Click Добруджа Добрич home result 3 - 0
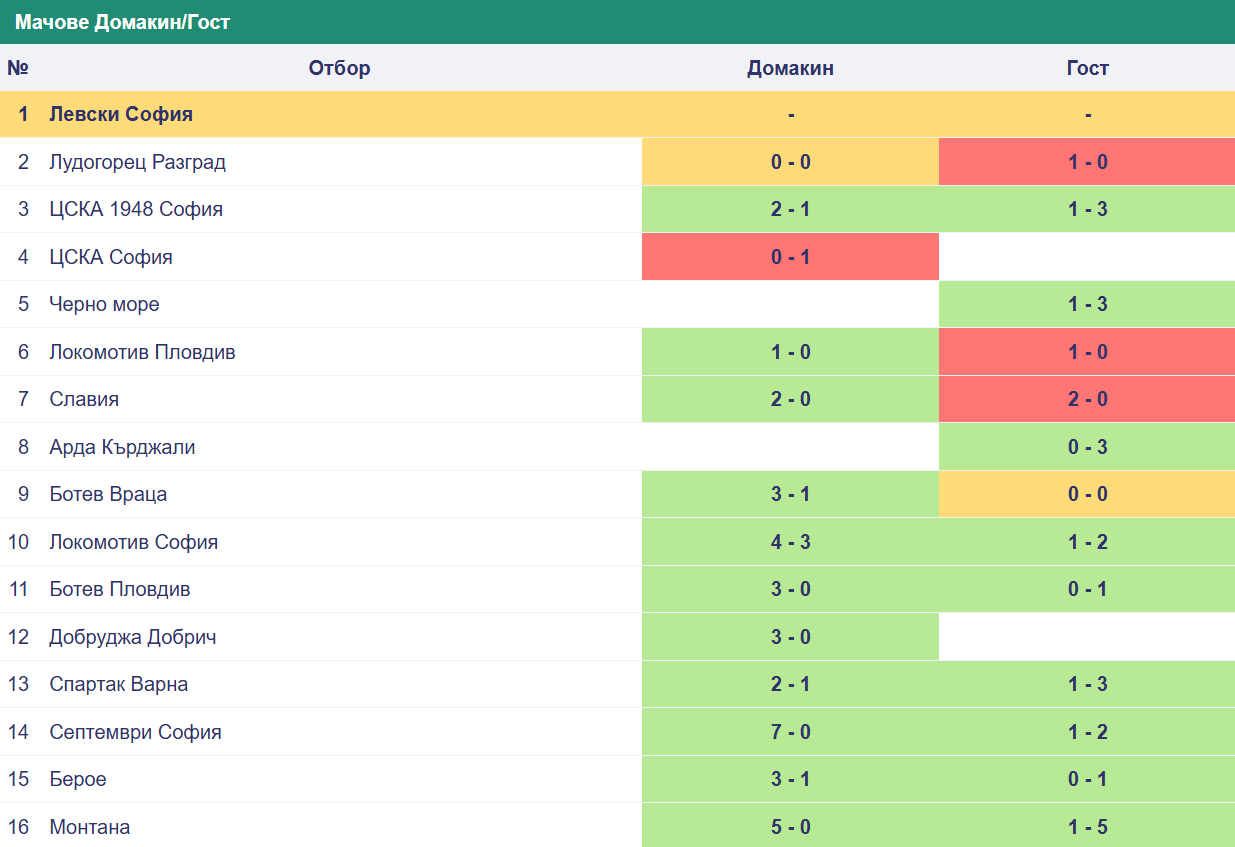This screenshot has height=847, width=1235. coord(790,637)
